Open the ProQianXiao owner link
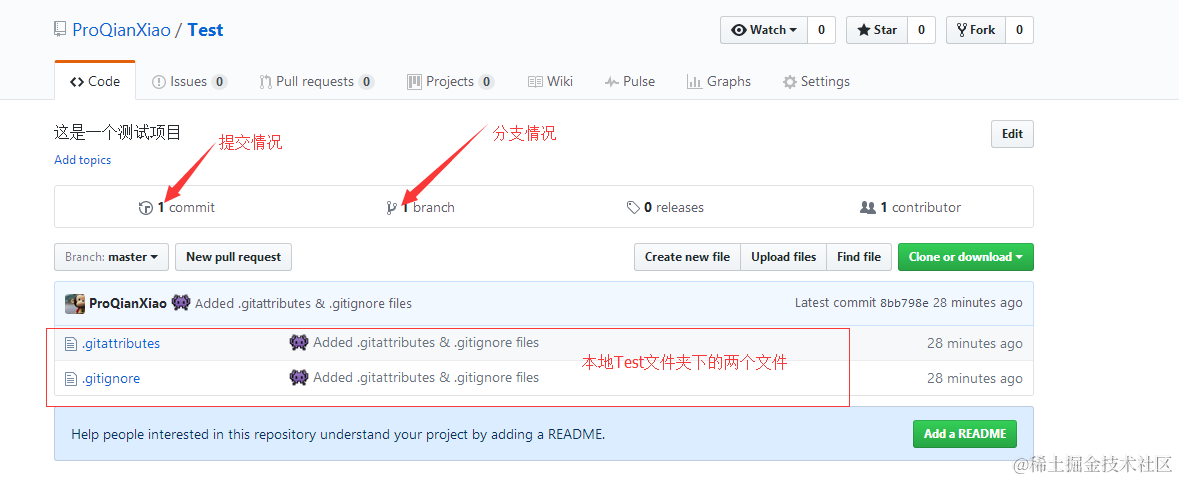Image resolution: width=1179 pixels, height=481 pixels. 121,30
